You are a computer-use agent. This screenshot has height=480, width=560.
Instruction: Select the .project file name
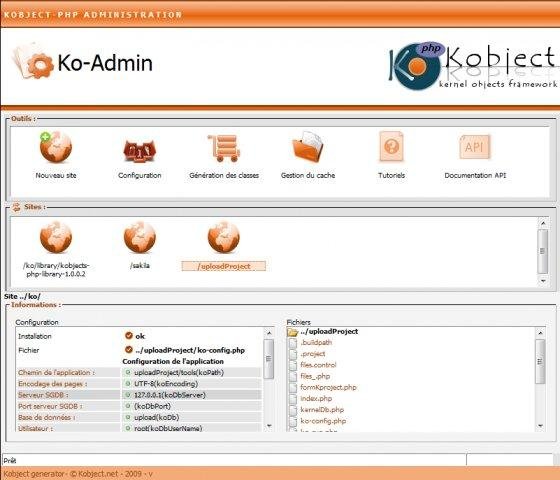point(313,354)
